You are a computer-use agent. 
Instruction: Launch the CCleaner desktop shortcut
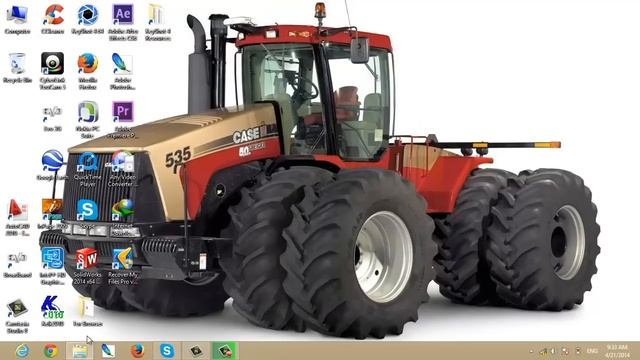tap(53, 19)
